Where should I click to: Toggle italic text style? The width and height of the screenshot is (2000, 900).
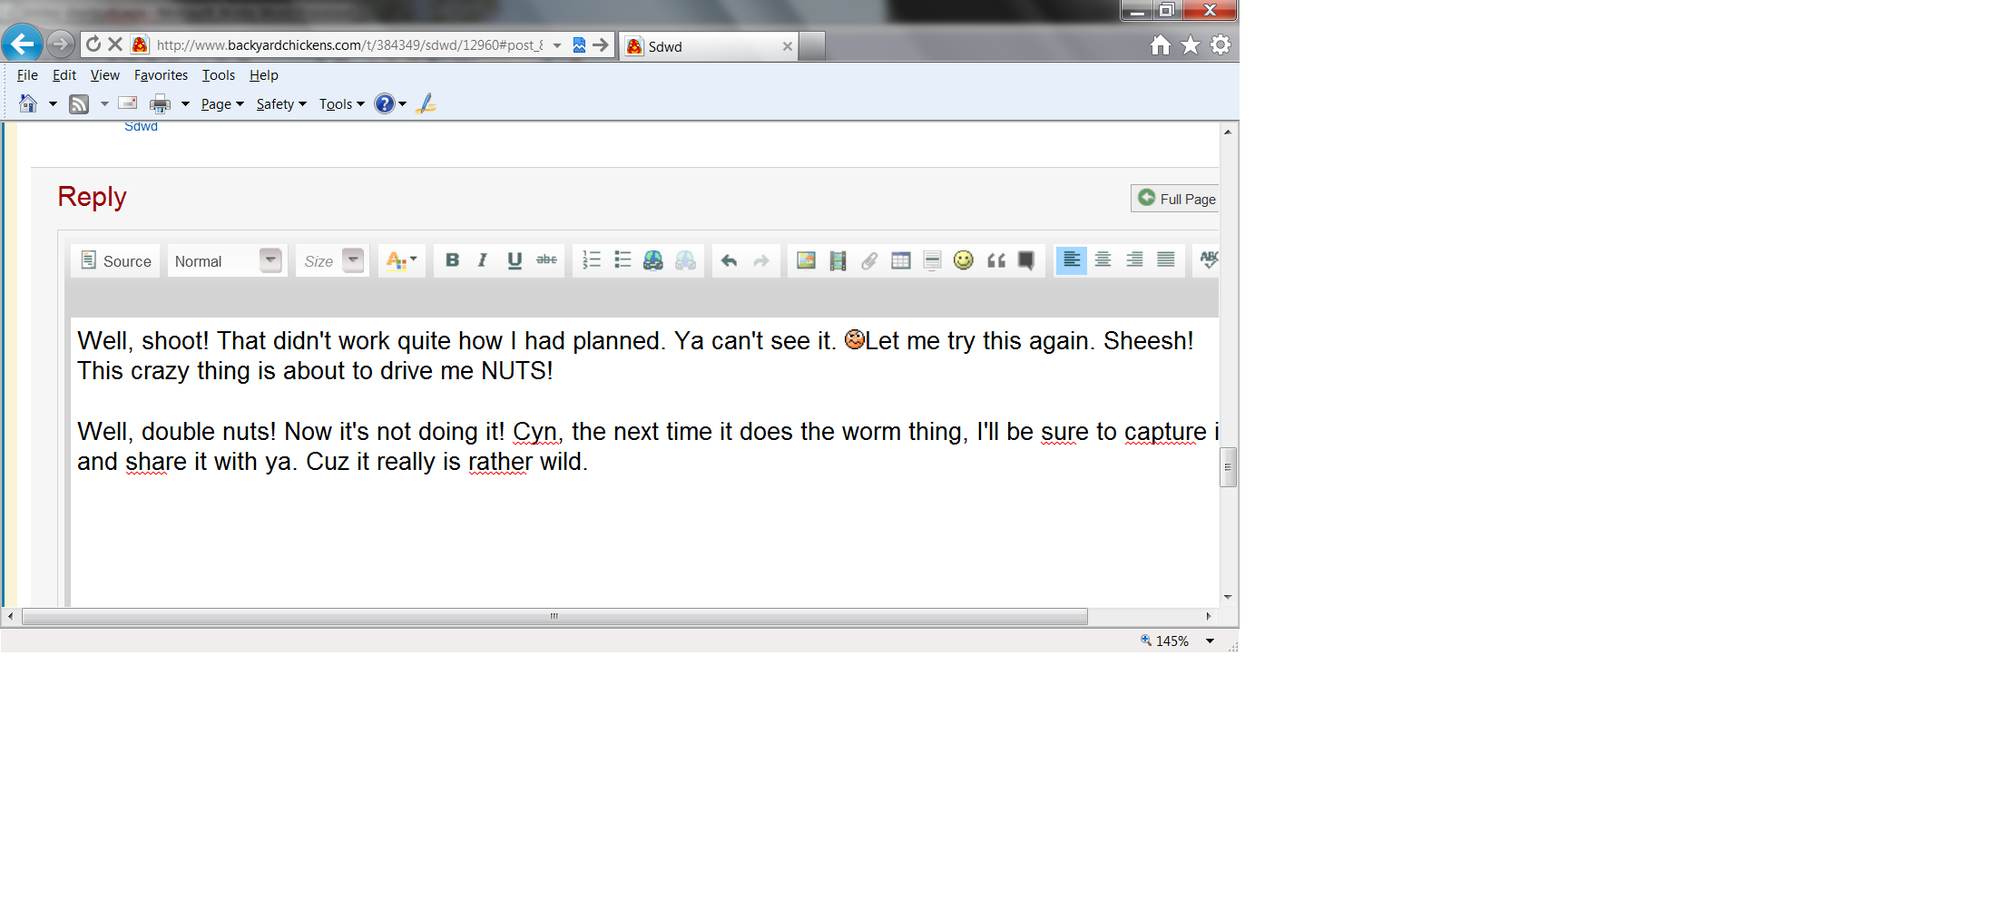point(483,261)
